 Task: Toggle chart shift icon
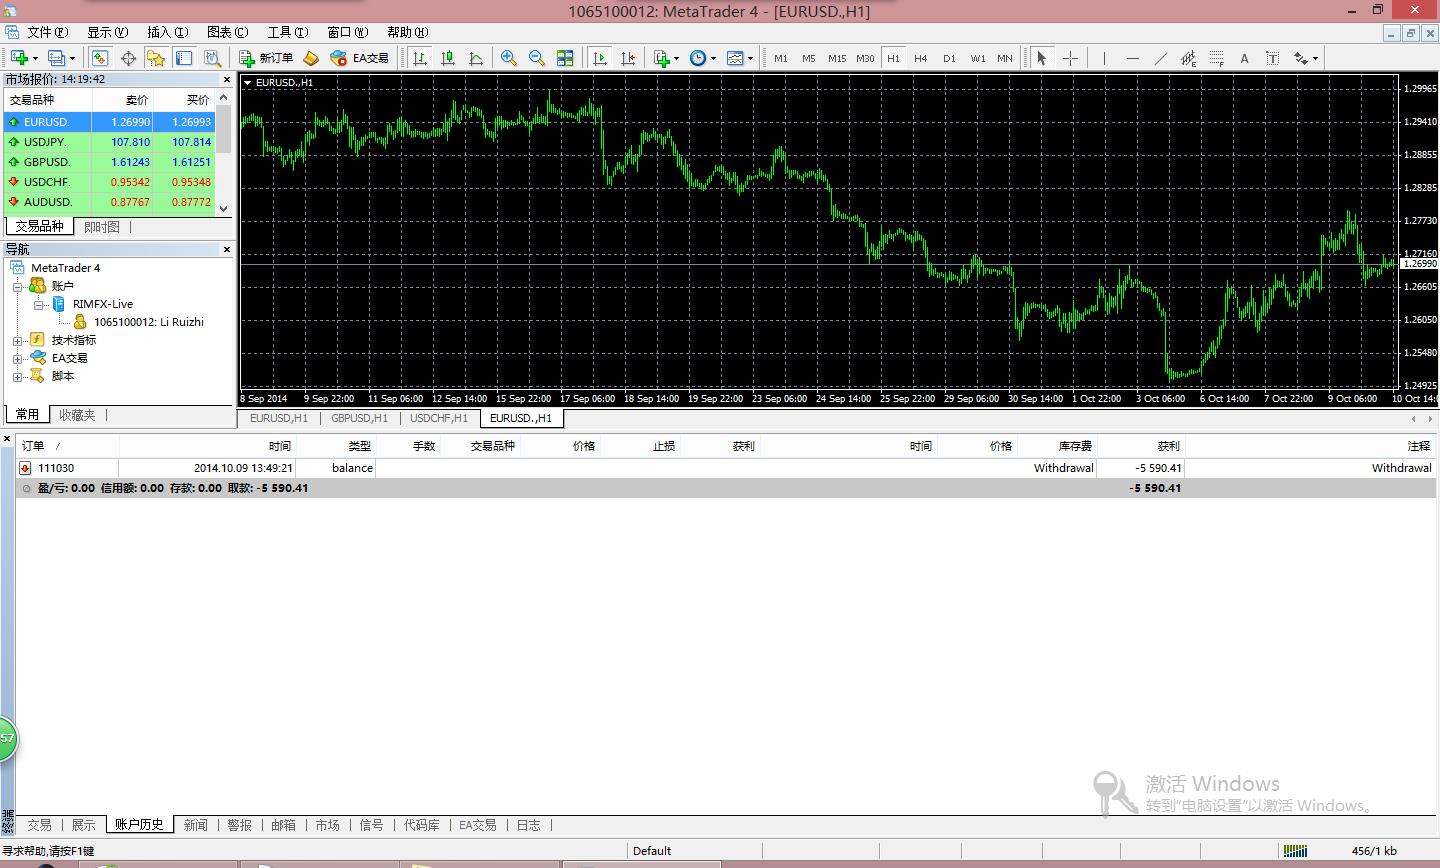pos(628,58)
